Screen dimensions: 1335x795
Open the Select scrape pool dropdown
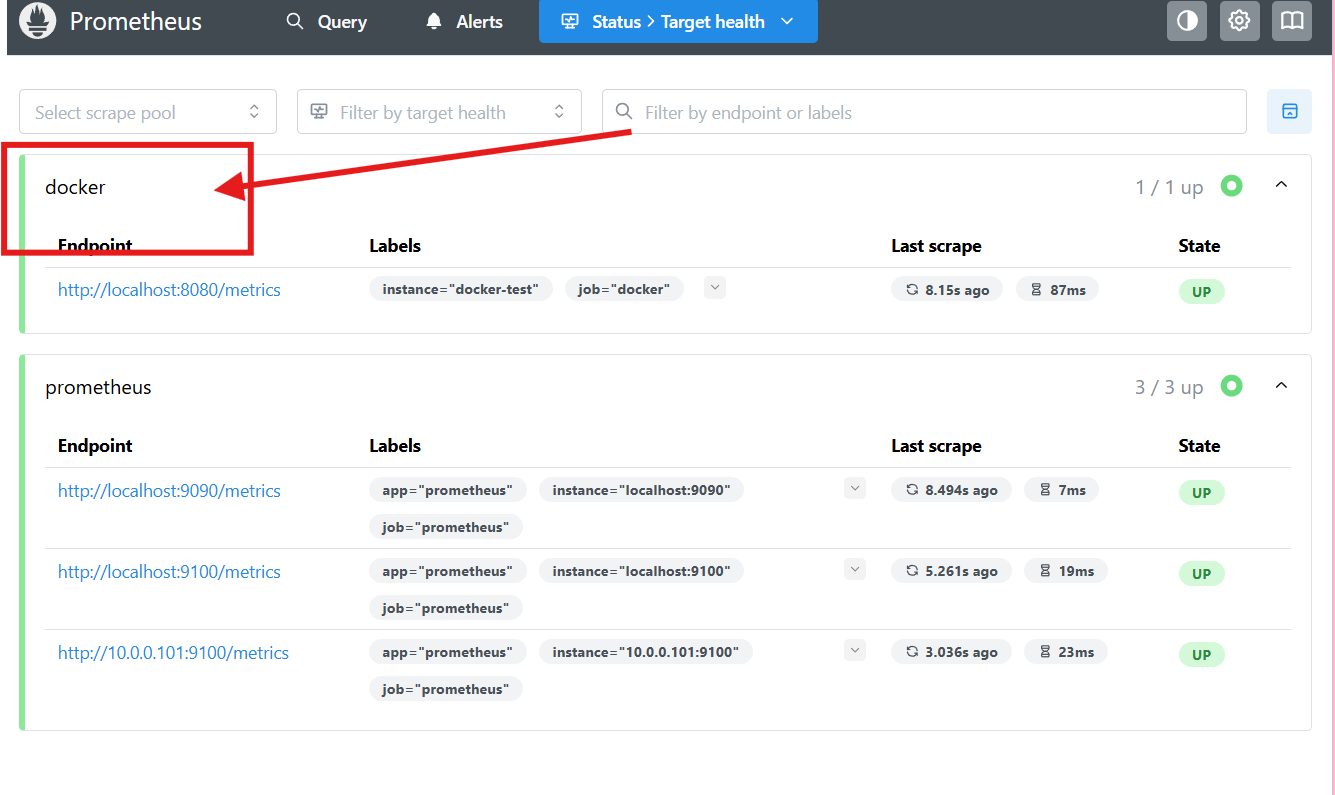point(148,112)
